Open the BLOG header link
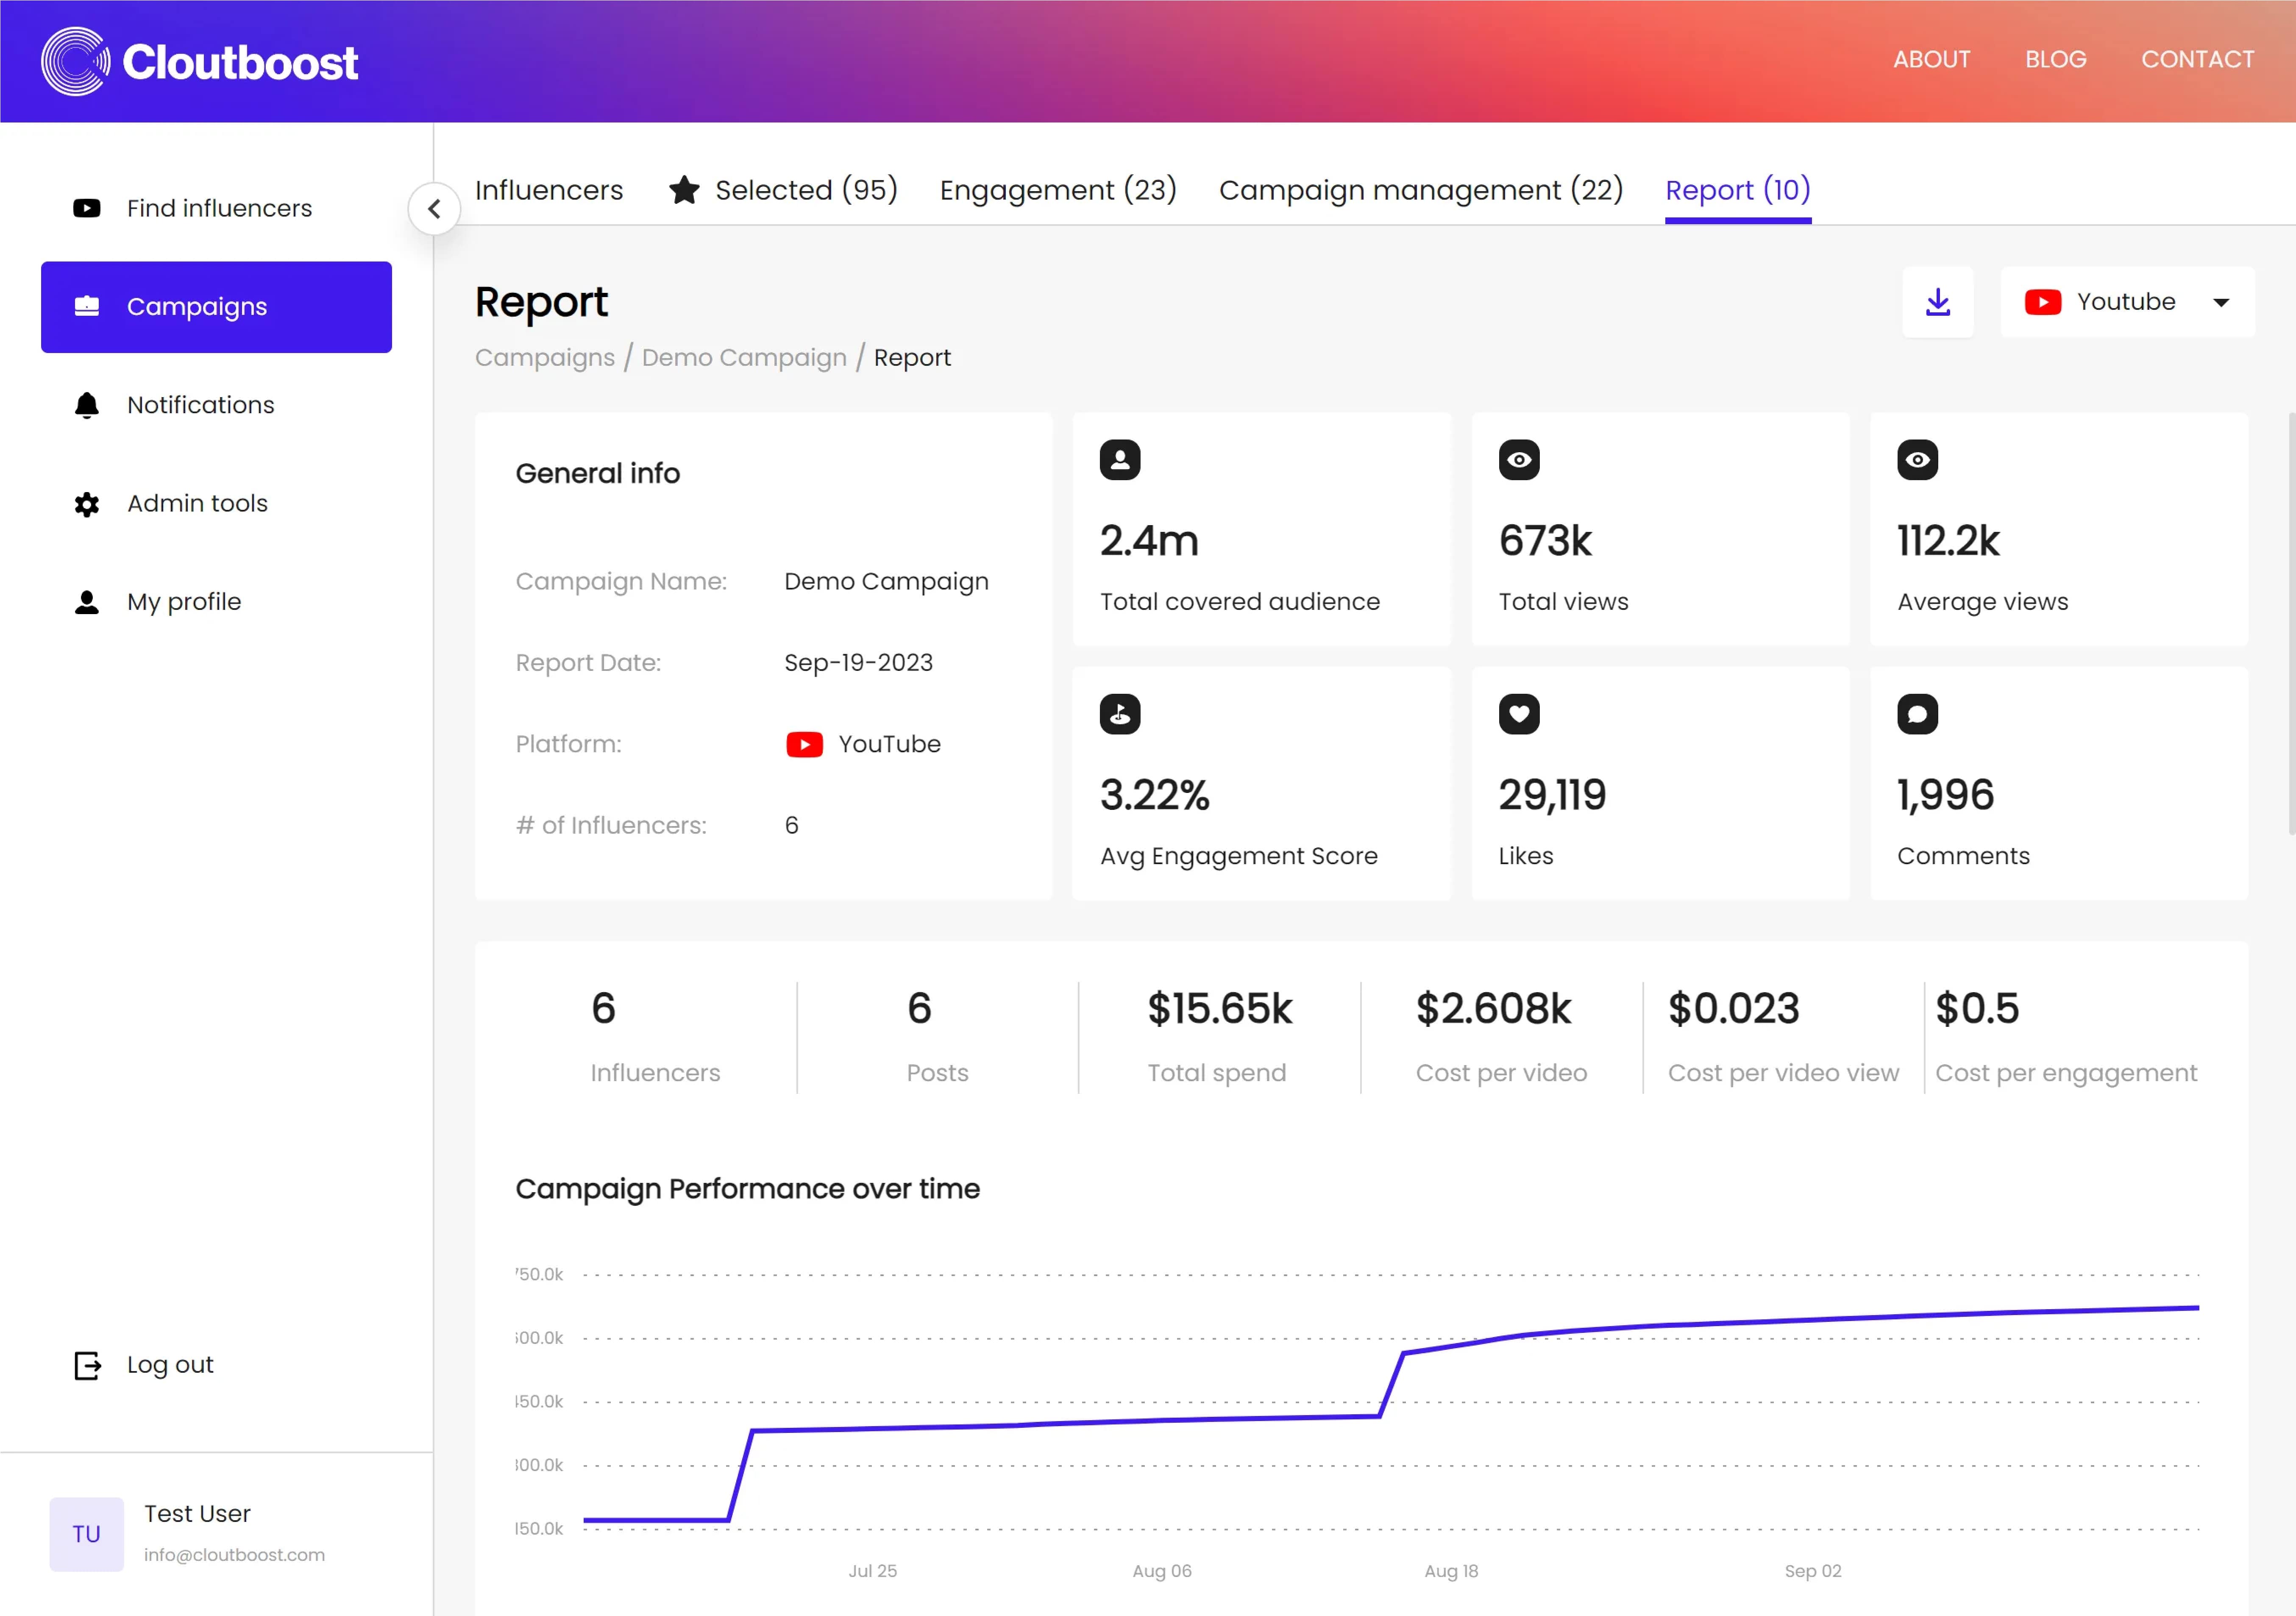The width and height of the screenshot is (2296, 1616). (2056, 60)
